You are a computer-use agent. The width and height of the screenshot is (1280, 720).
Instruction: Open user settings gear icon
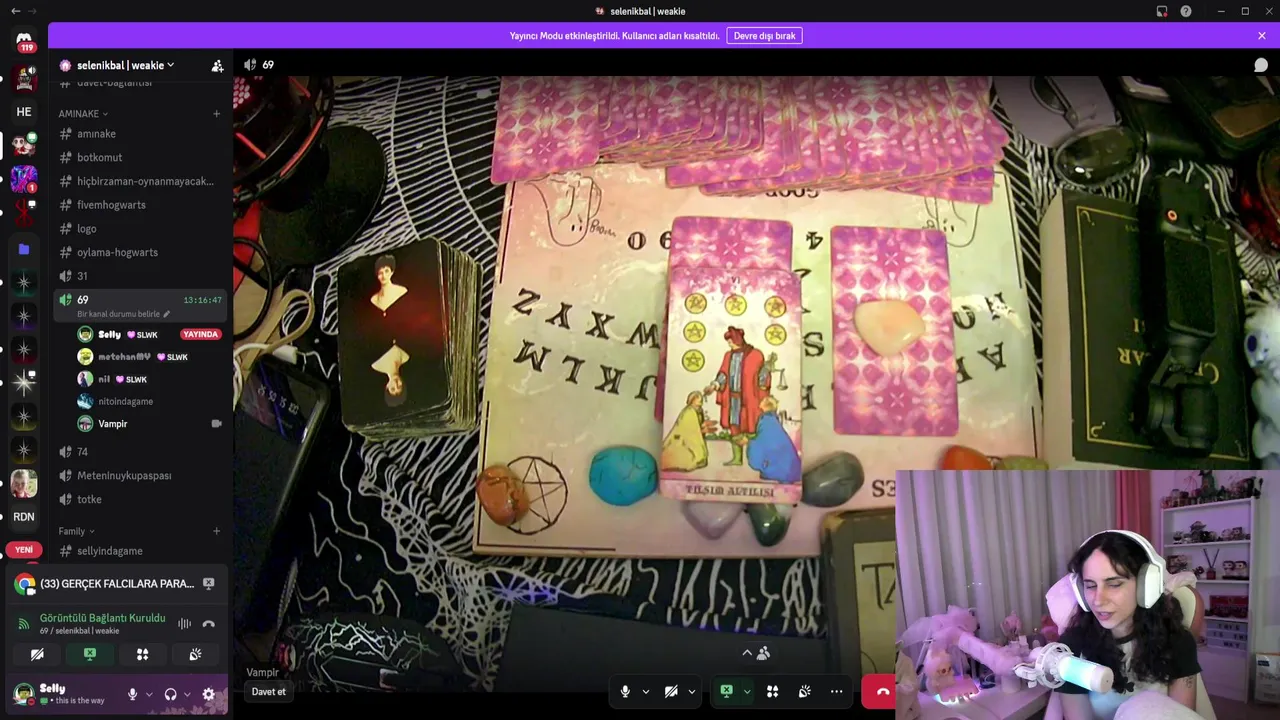208,694
